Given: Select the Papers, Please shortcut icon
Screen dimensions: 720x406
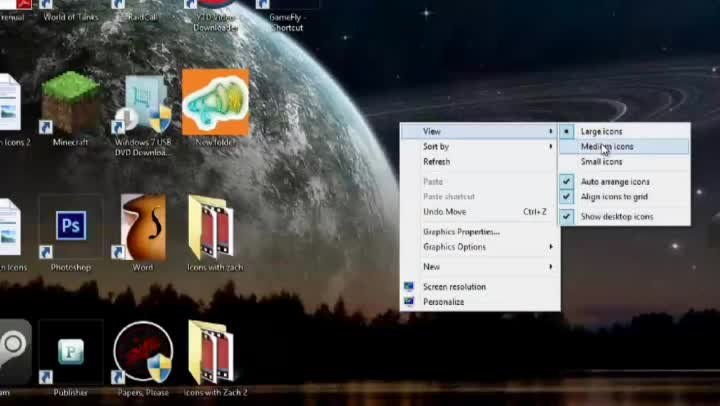Looking at the screenshot, I should 143,352.
